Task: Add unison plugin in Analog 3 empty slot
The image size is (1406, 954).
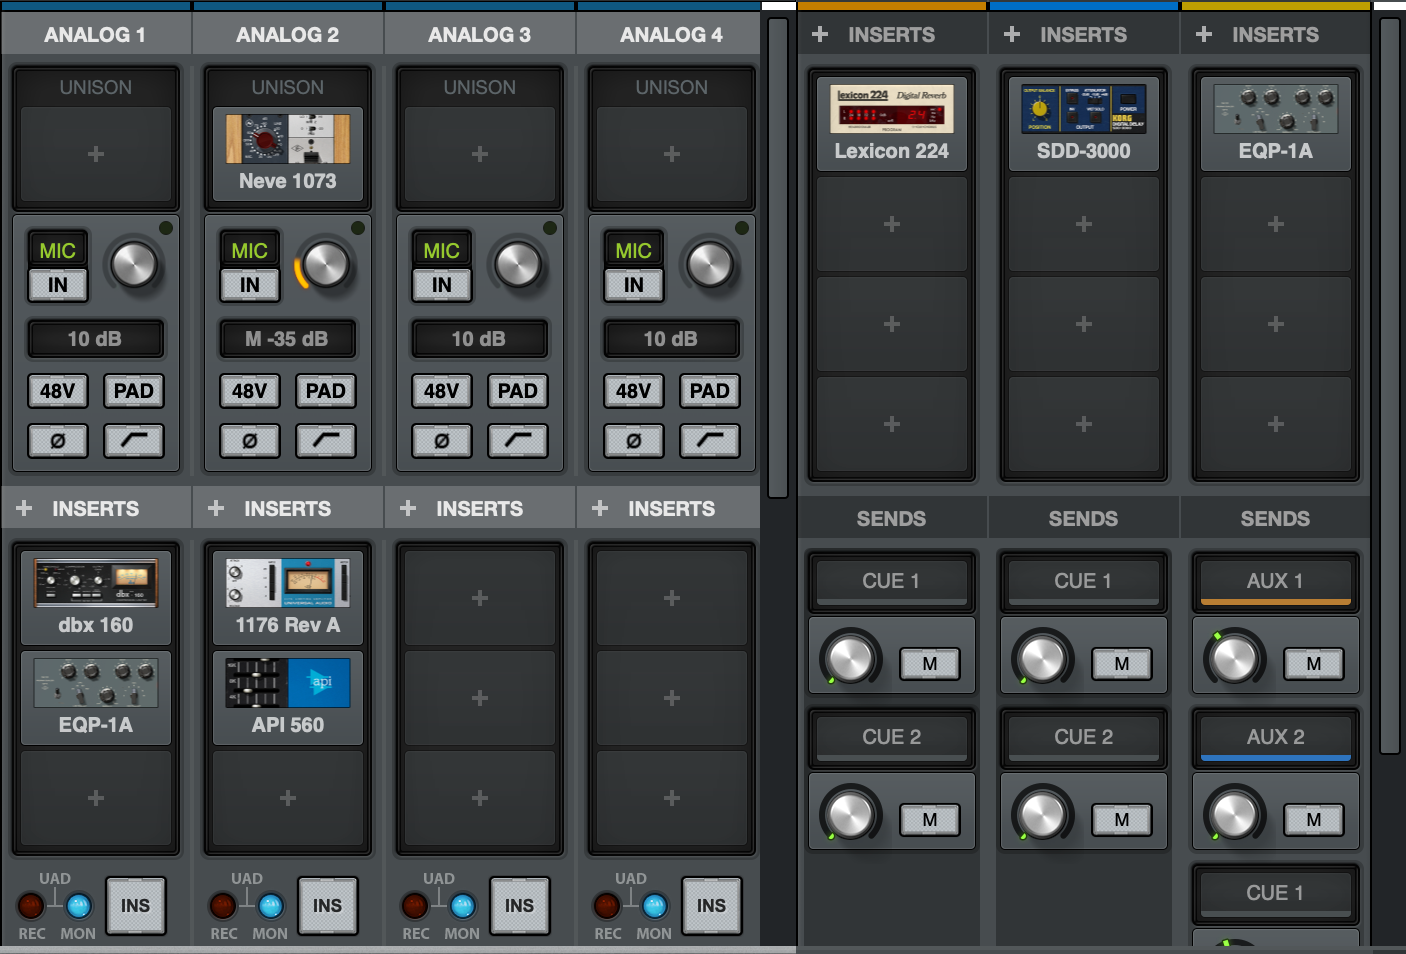Action: (x=480, y=154)
